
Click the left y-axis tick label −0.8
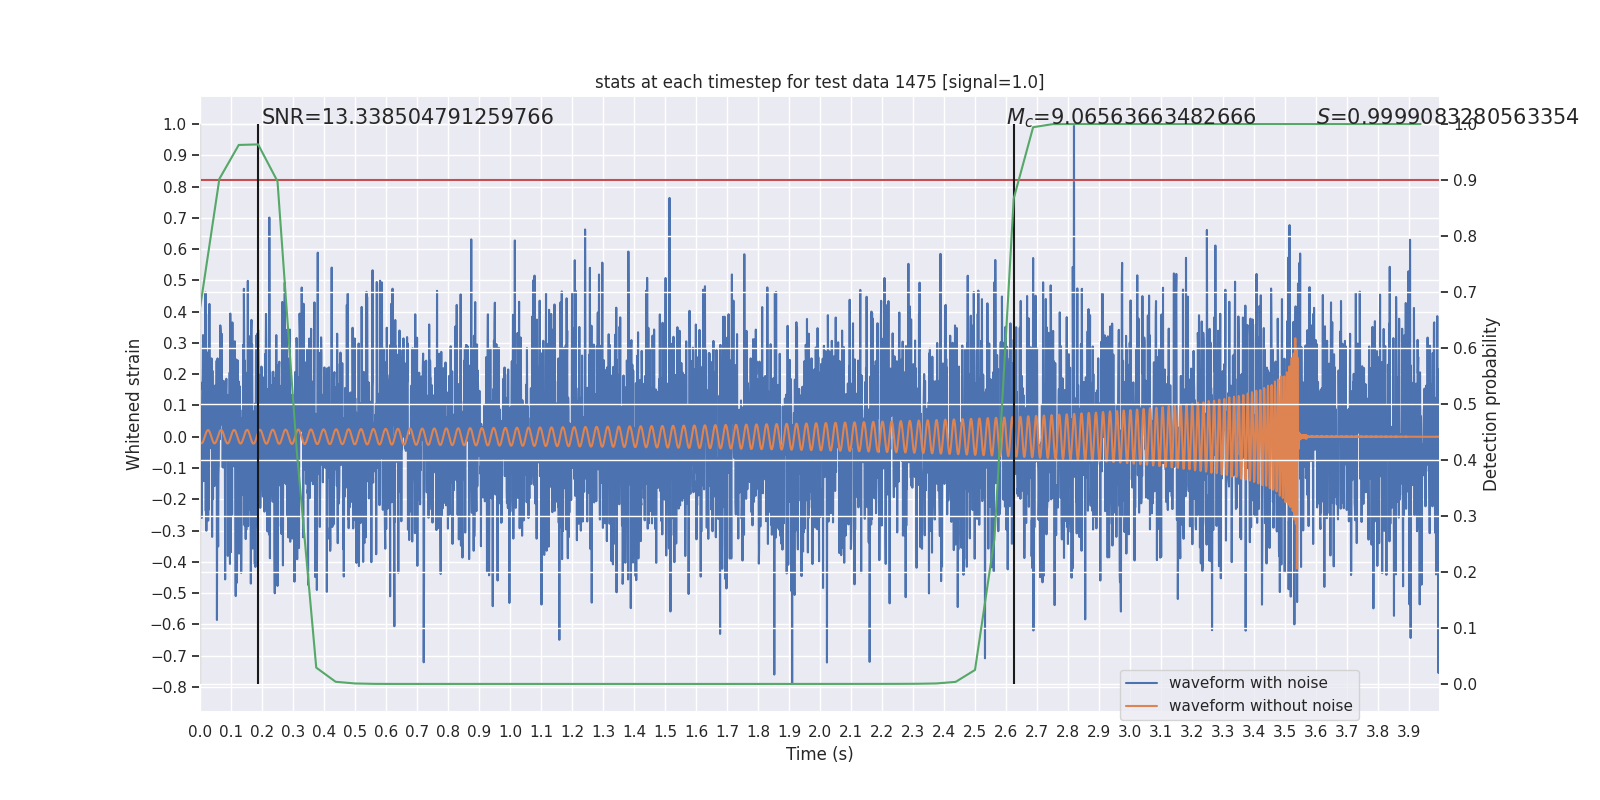tap(169, 687)
